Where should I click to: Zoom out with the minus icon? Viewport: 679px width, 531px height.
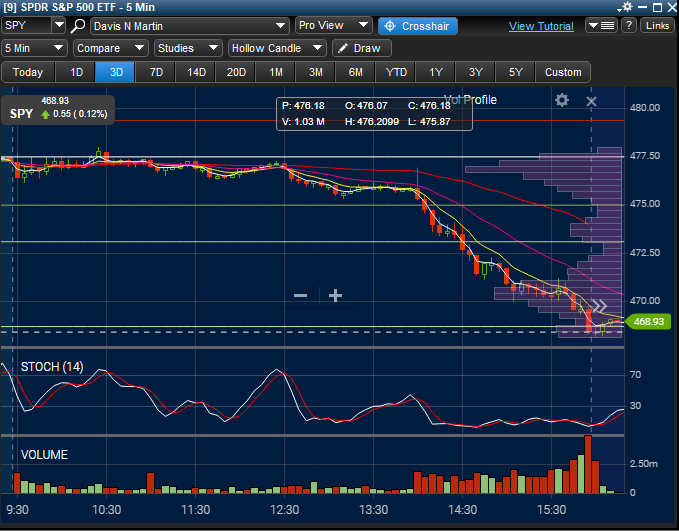tap(300, 296)
